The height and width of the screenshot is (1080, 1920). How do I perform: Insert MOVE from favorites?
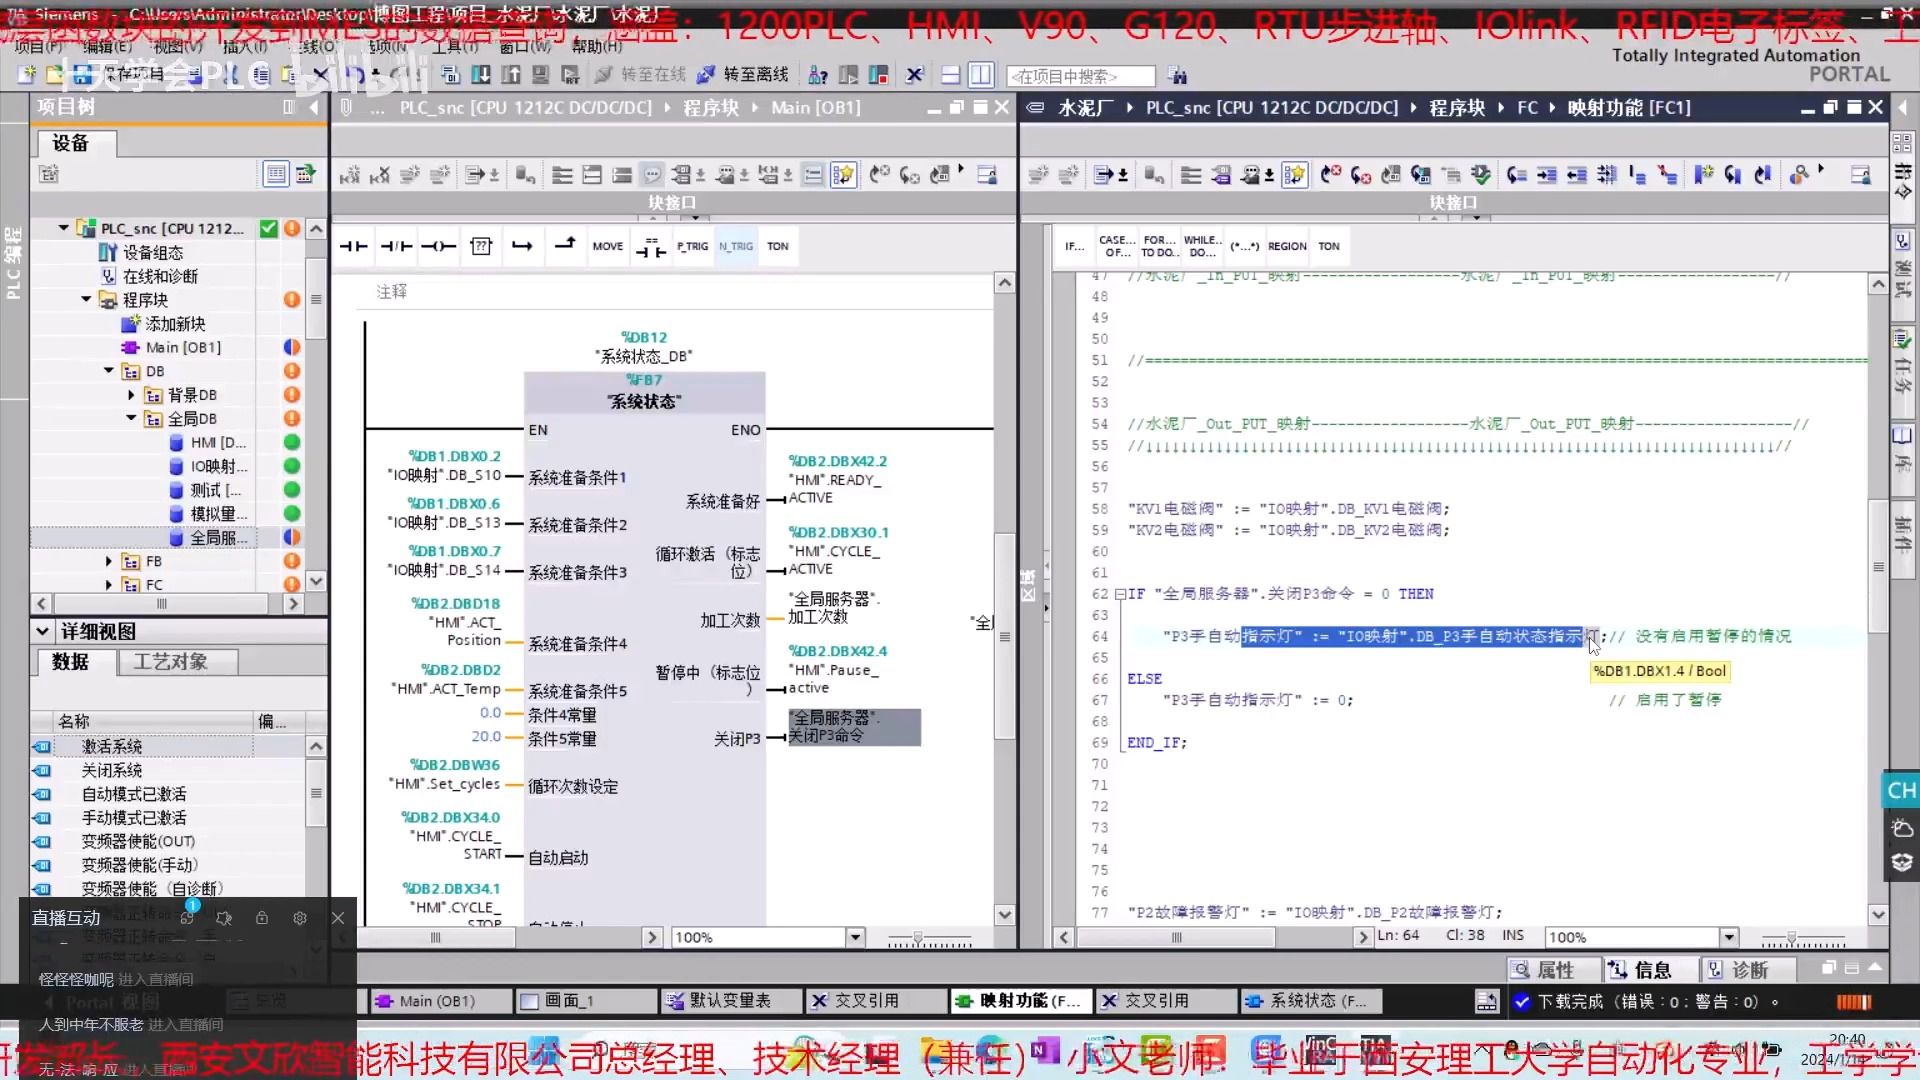(607, 246)
